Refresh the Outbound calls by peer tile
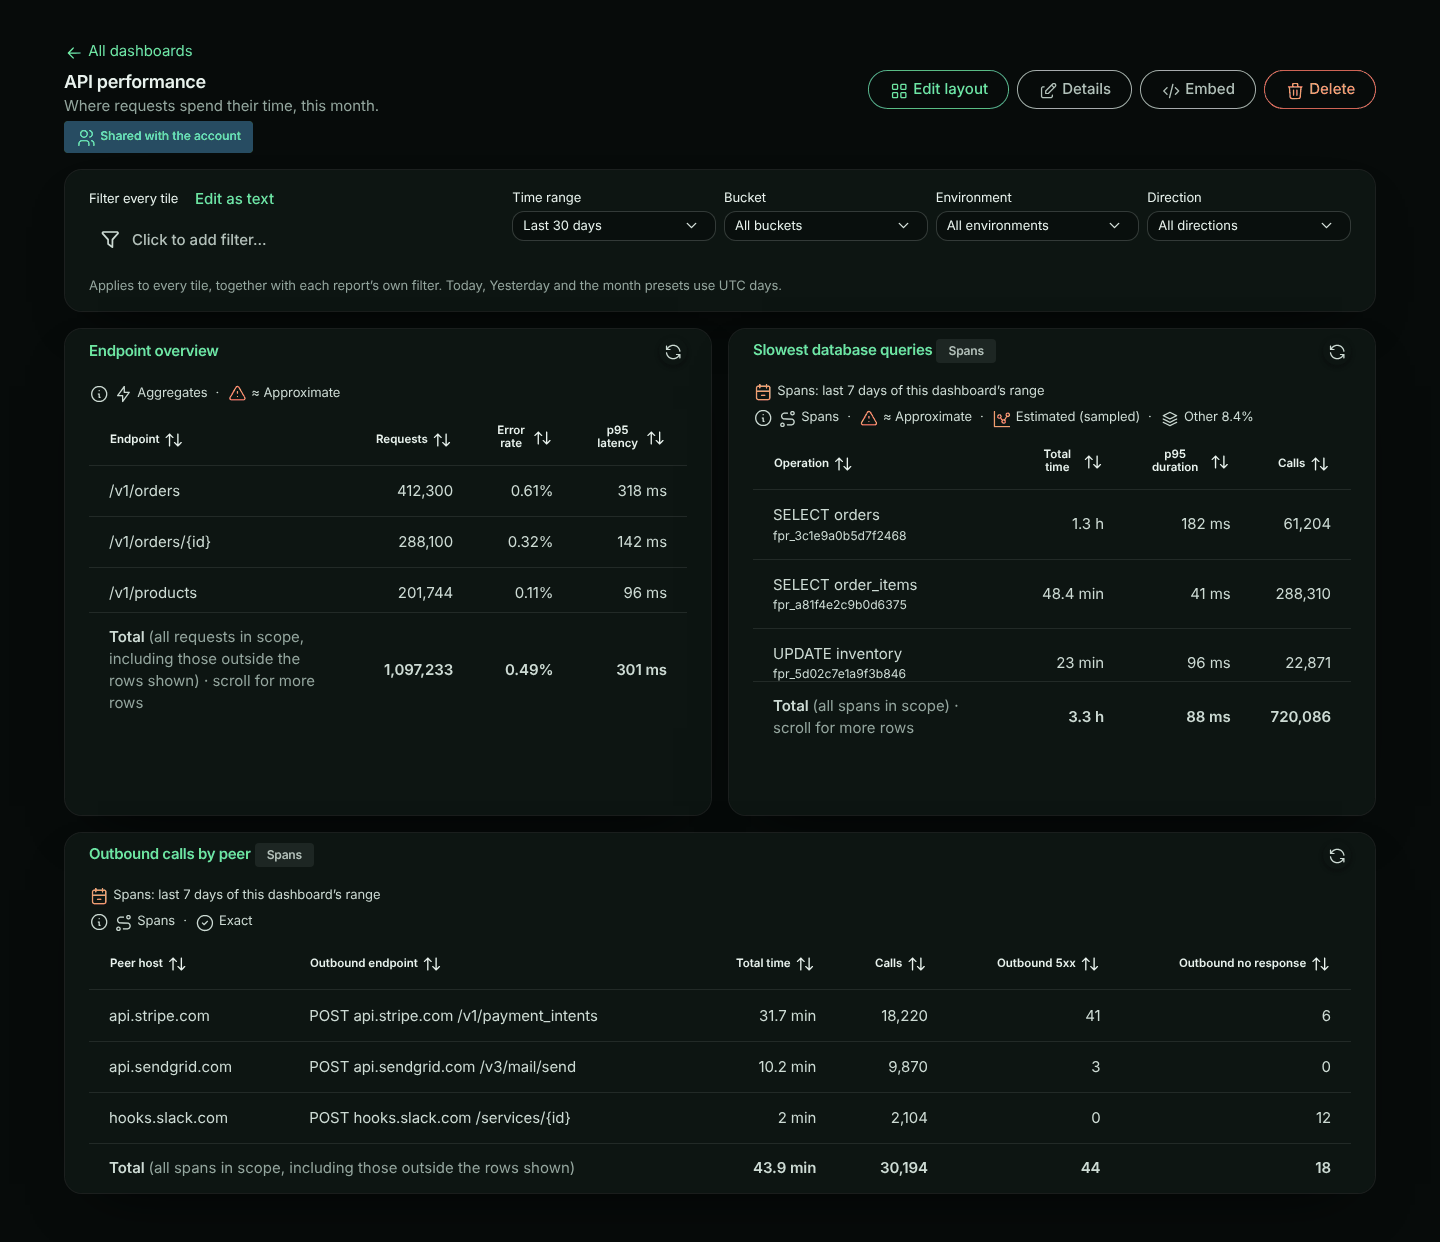 1337,856
